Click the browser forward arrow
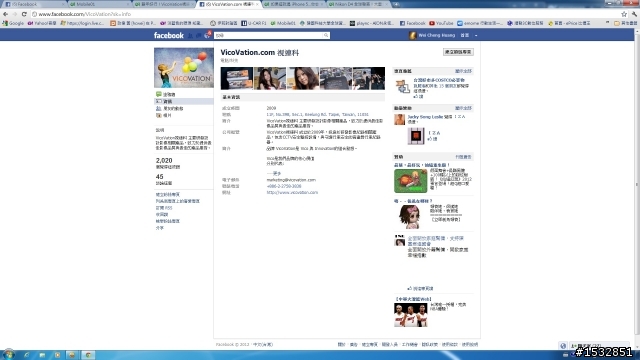 pos(15,14)
